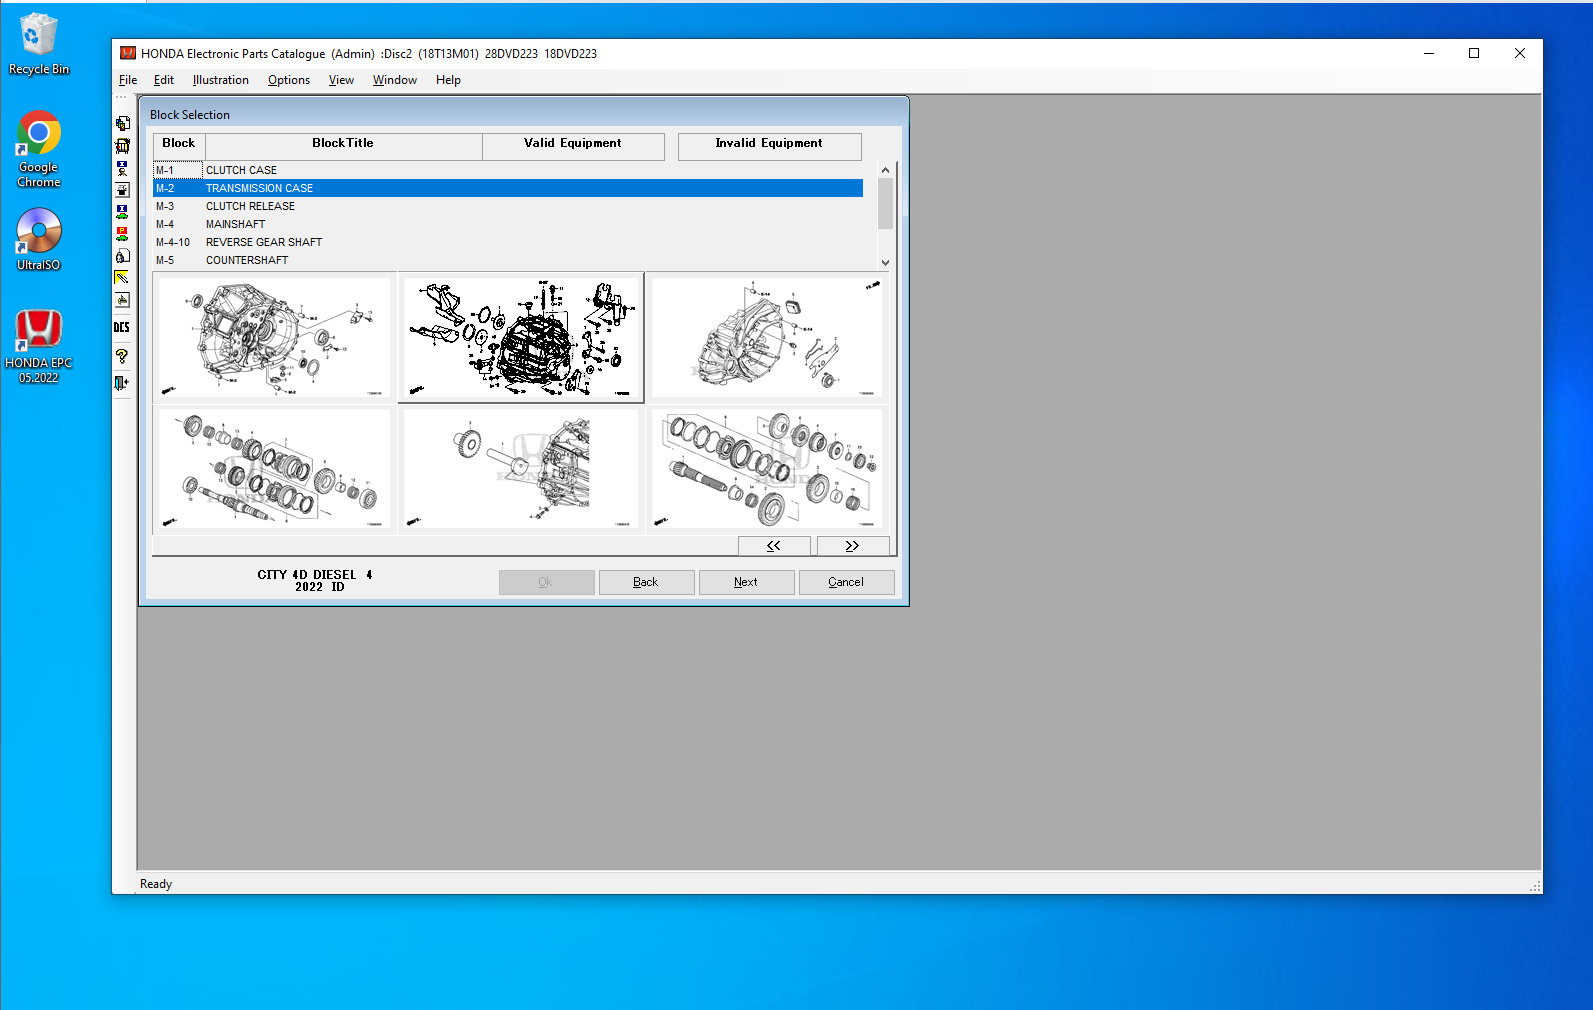The width and height of the screenshot is (1593, 1010).
Task: Click the blue I car icon
Action: pyautogui.click(x=122, y=212)
